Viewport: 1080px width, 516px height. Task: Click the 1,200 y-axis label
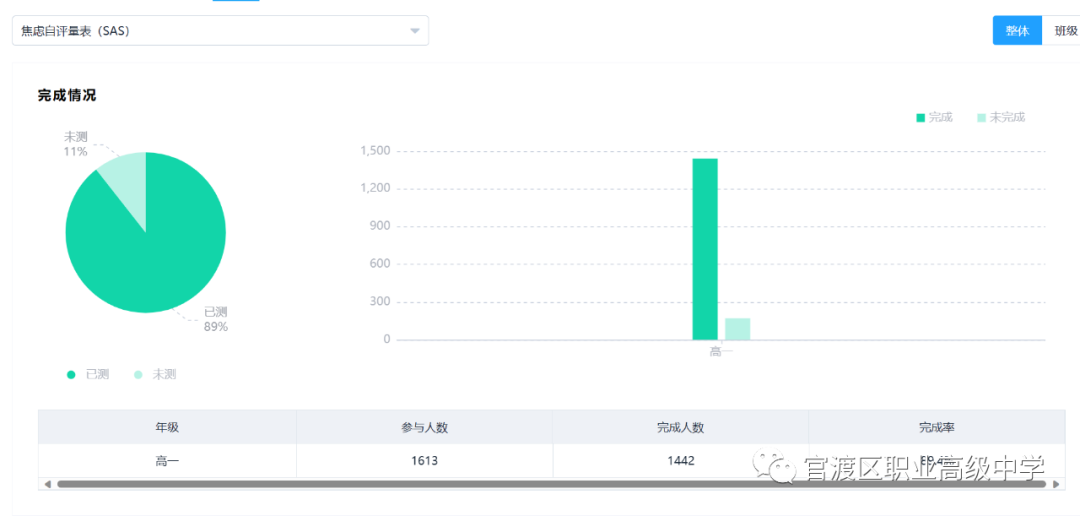[375, 188]
